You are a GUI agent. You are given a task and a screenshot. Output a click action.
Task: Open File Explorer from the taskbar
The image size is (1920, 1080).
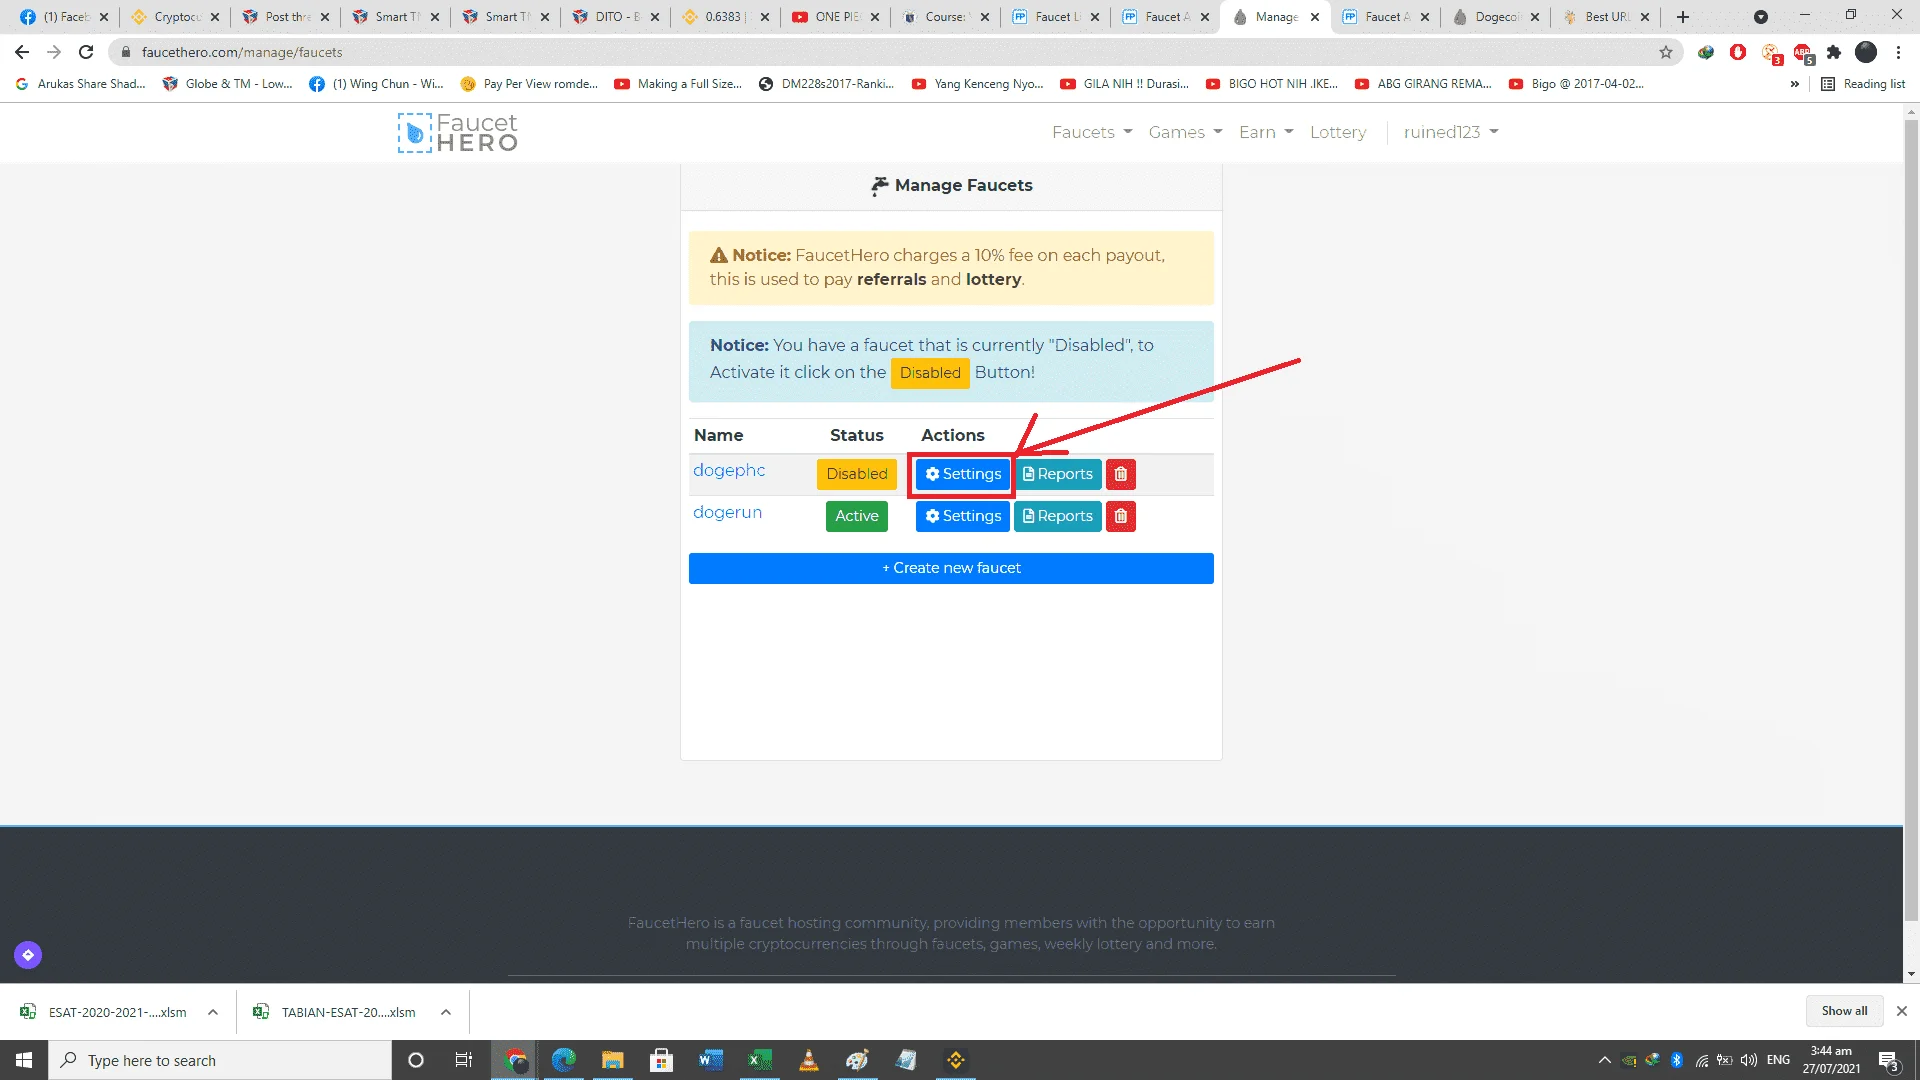tap(612, 1060)
